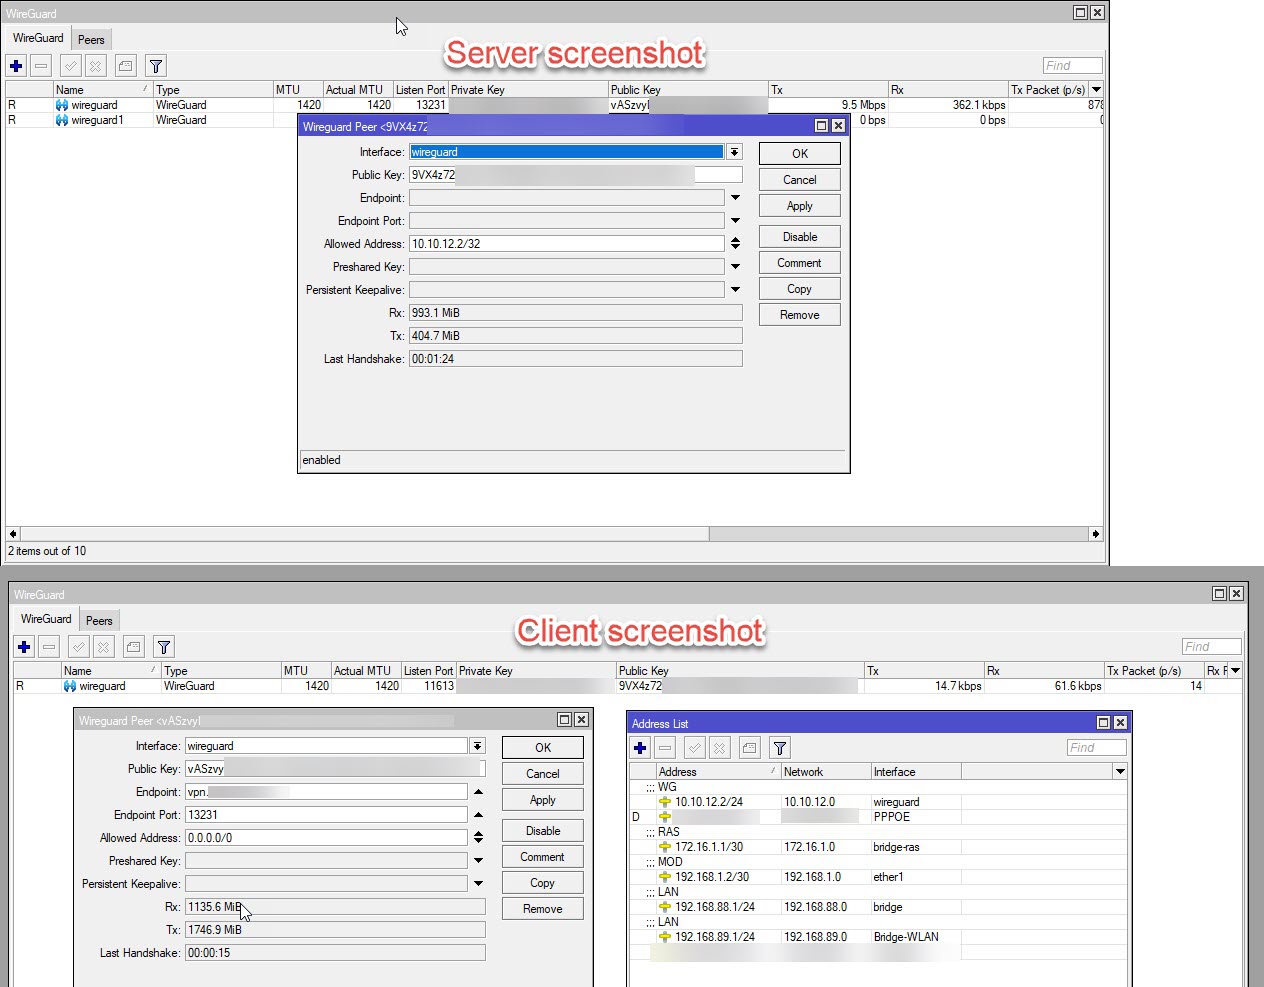The image size is (1264, 987).
Task: Click the remove (minus) icon in the server WireGuard toolbar
Action: [x=41, y=66]
